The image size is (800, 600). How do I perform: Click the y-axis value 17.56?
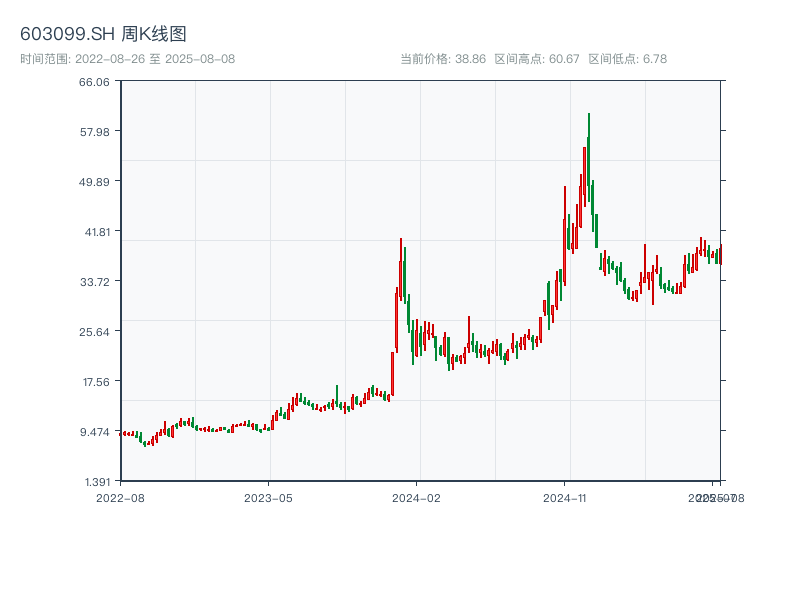[x=96, y=382]
